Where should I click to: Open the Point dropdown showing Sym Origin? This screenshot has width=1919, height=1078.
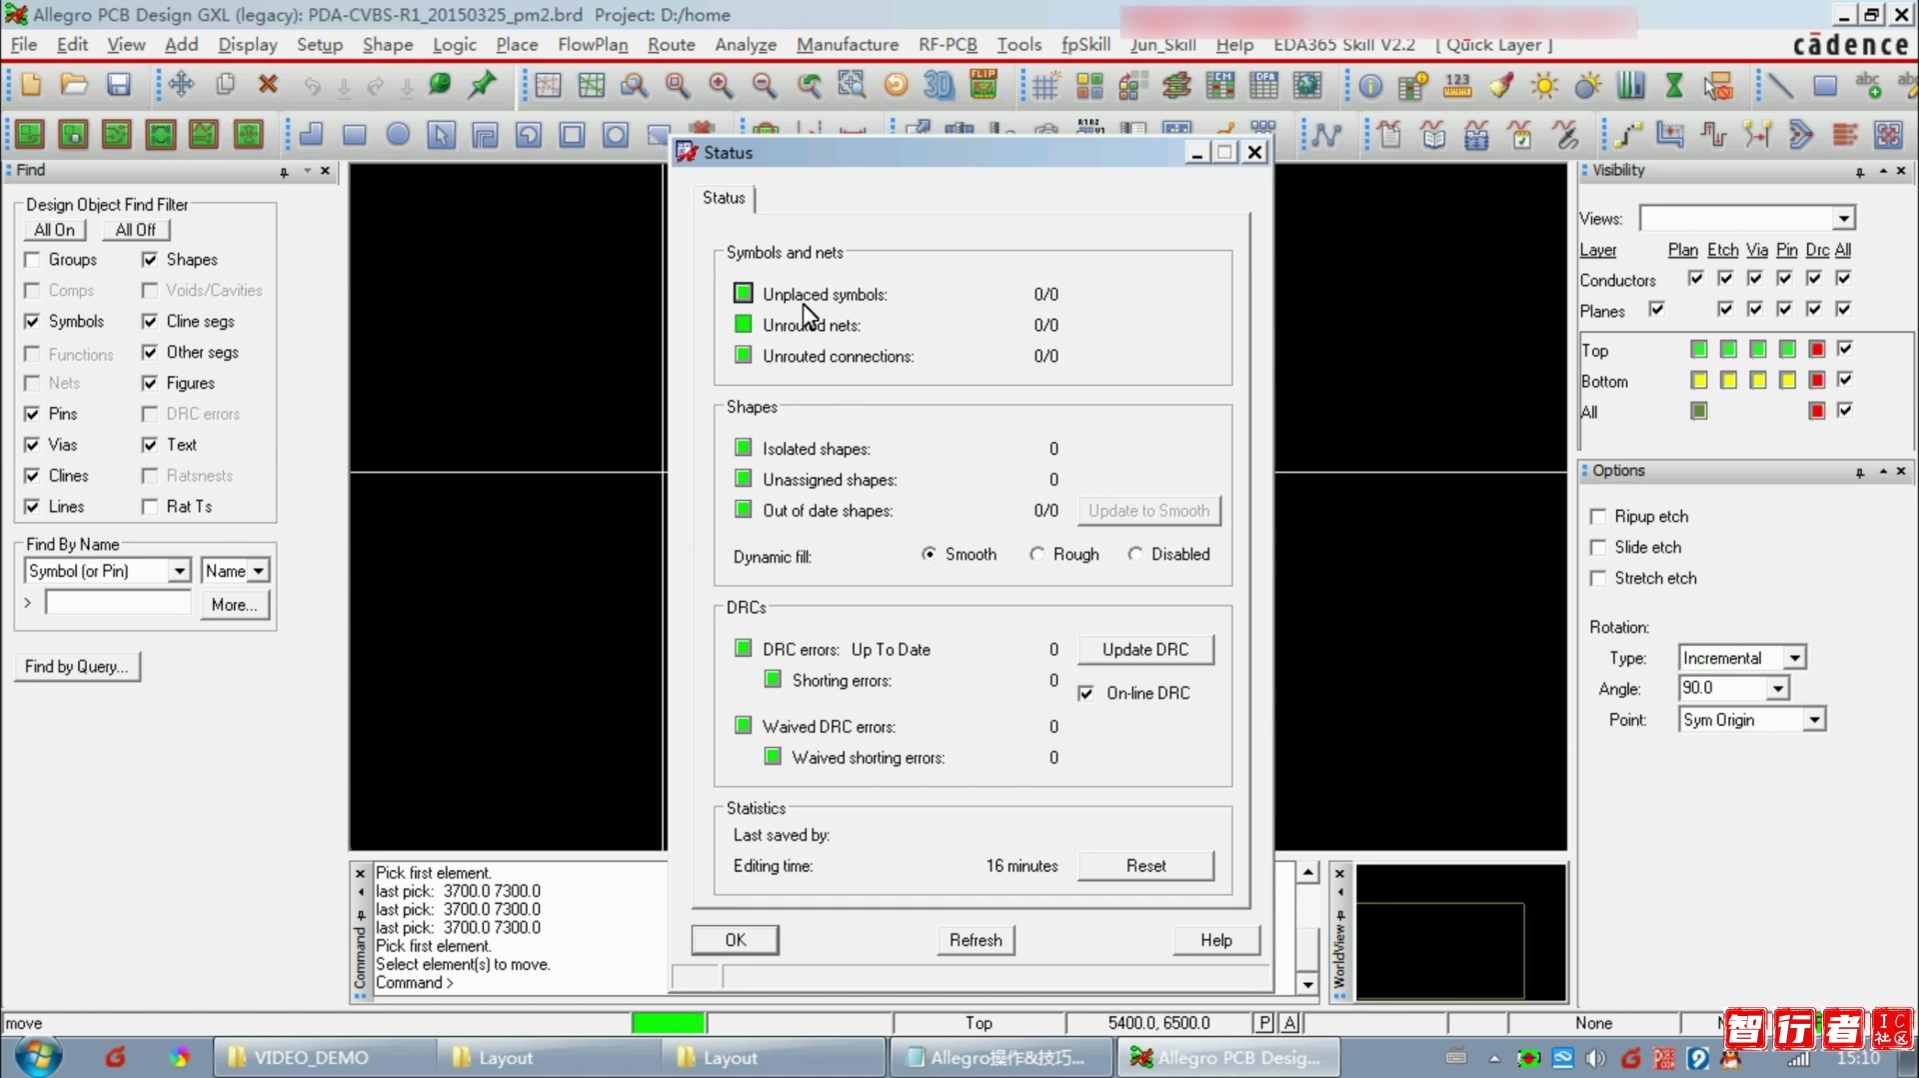(x=1814, y=720)
